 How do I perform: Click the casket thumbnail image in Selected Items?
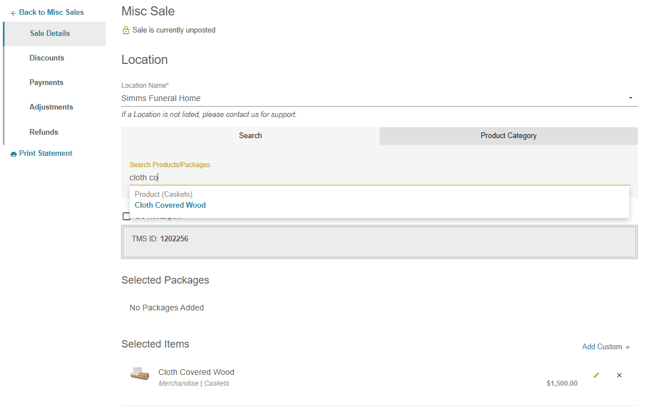tap(140, 374)
